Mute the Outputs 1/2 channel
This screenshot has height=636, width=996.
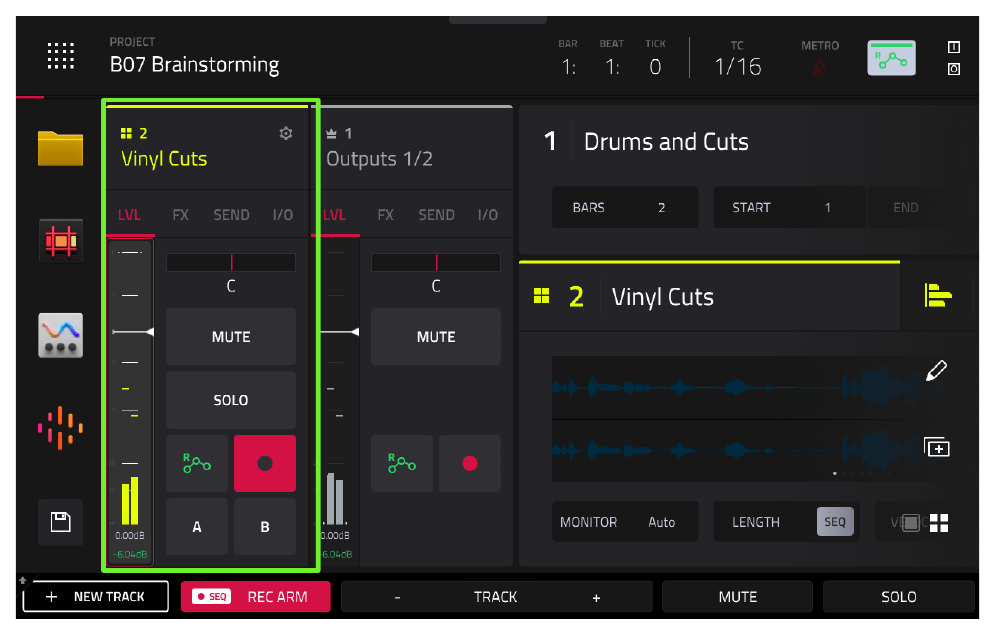click(x=436, y=337)
